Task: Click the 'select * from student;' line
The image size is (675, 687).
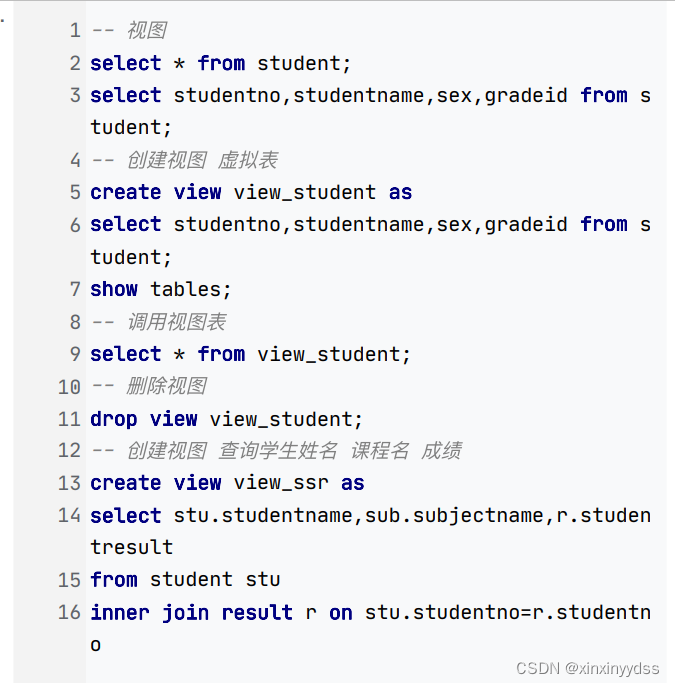Action: [x=220, y=64]
